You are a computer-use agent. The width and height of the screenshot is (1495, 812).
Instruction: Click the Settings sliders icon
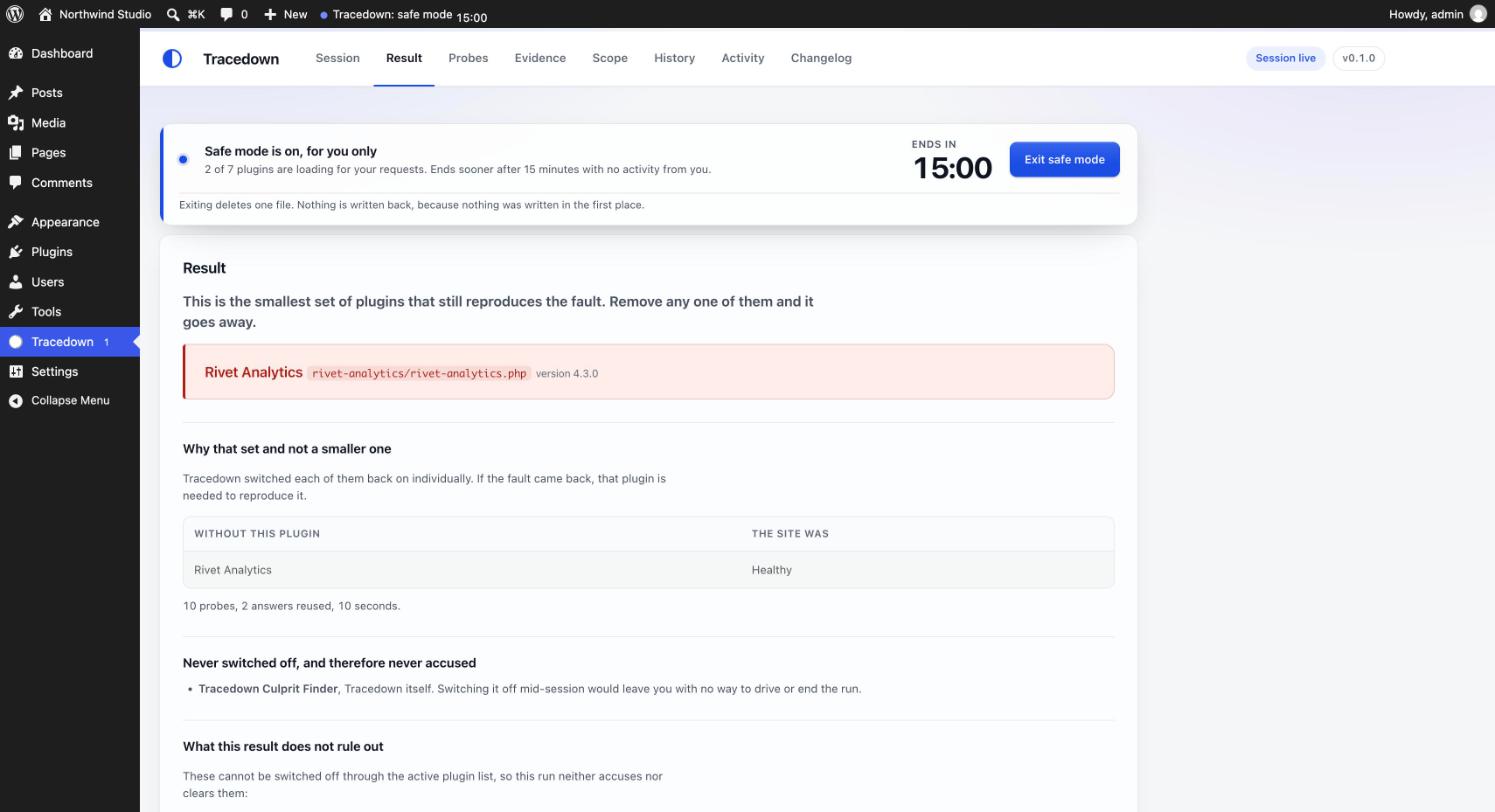click(x=16, y=371)
